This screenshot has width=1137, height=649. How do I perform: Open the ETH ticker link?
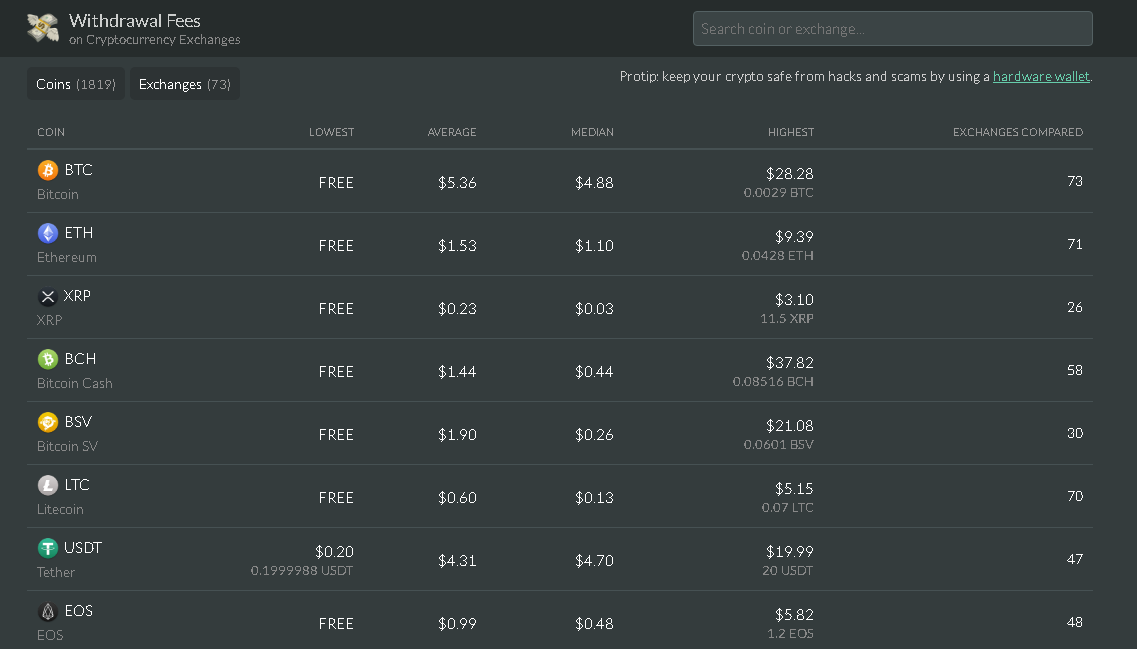[x=78, y=233]
